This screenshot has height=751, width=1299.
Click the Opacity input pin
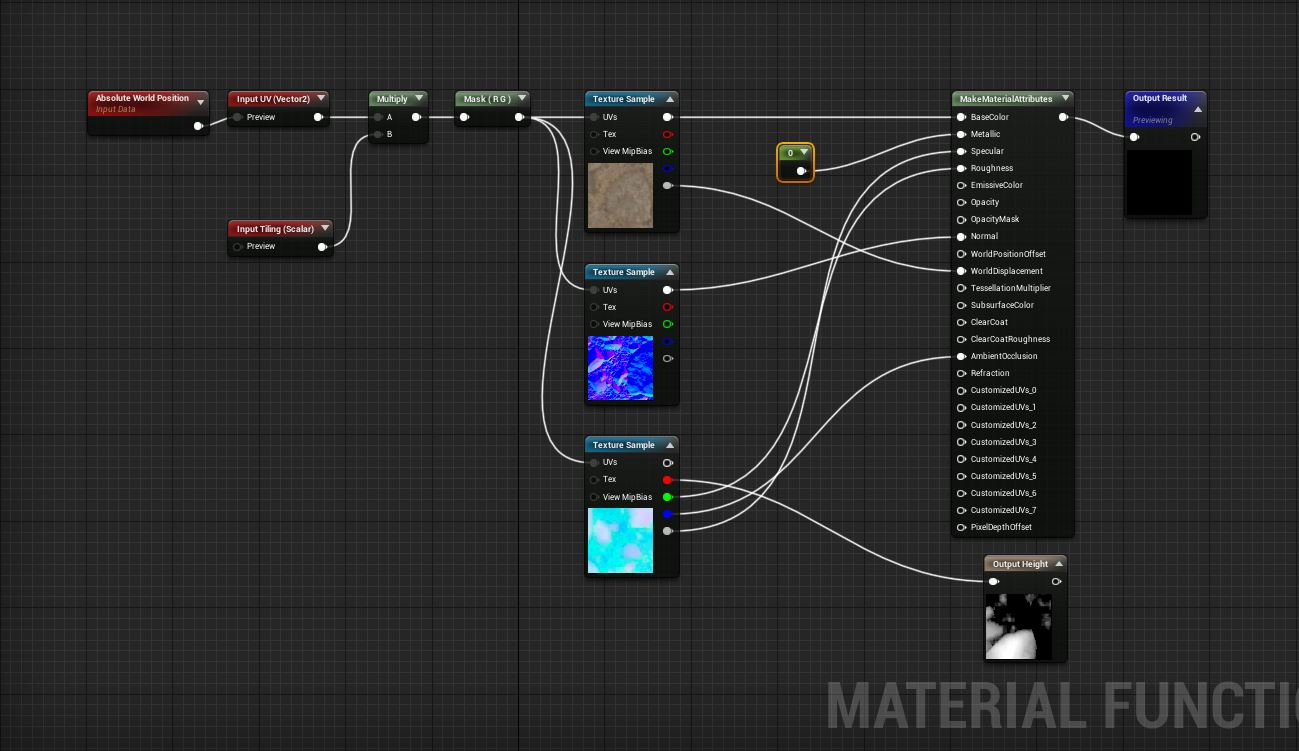pyautogui.click(x=961, y=202)
